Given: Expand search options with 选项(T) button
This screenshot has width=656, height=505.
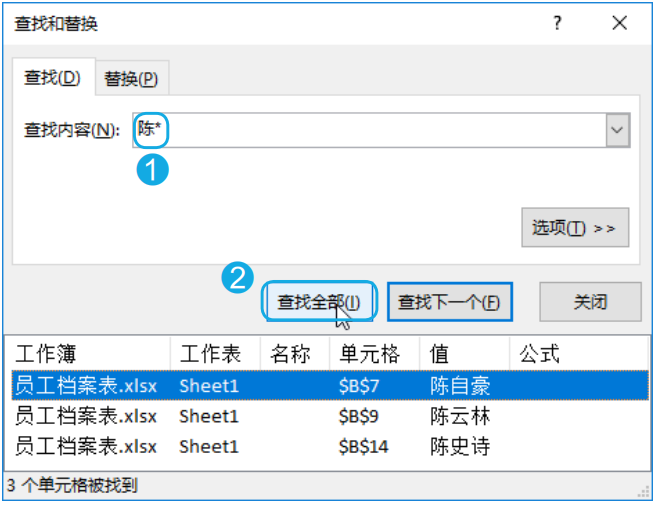Looking at the screenshot, I should (575, 228).
